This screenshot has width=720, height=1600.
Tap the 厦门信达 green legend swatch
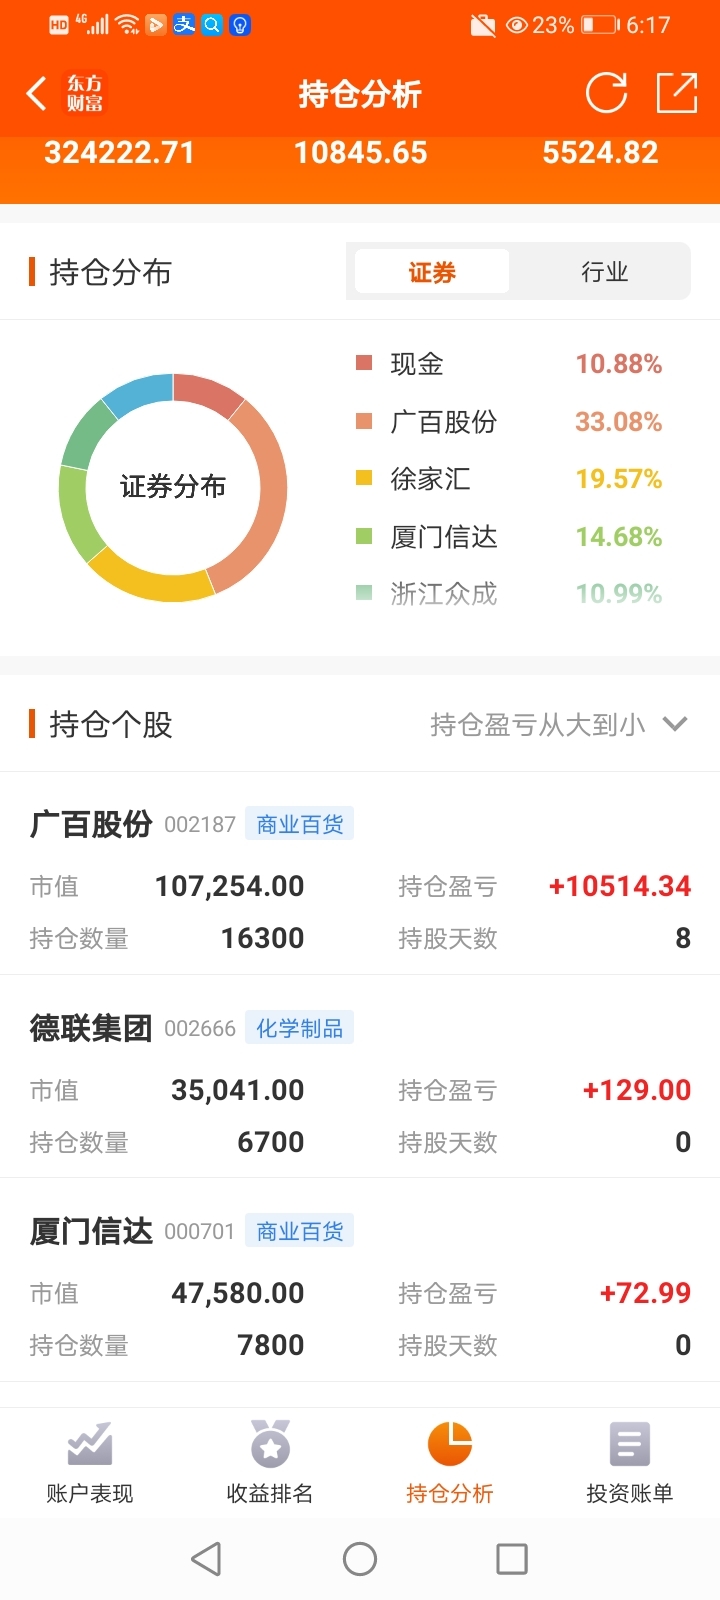[364, 536]
